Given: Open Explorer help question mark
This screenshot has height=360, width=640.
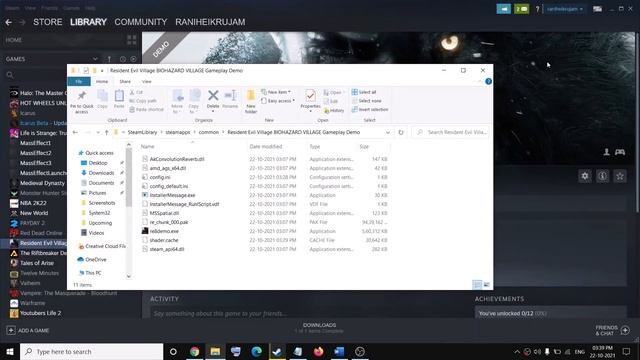Looking at the screenshot, I should [489, 82].
